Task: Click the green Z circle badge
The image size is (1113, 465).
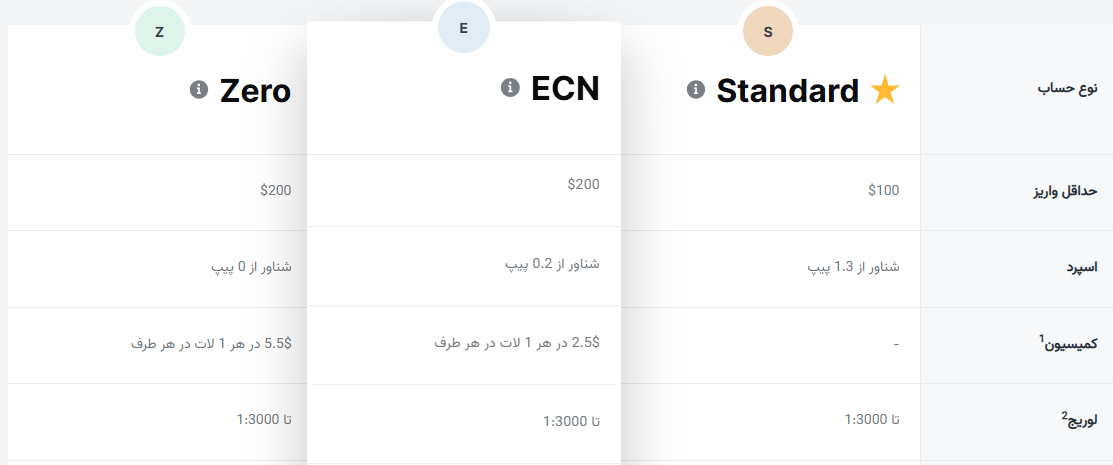Action: (160, 32)
